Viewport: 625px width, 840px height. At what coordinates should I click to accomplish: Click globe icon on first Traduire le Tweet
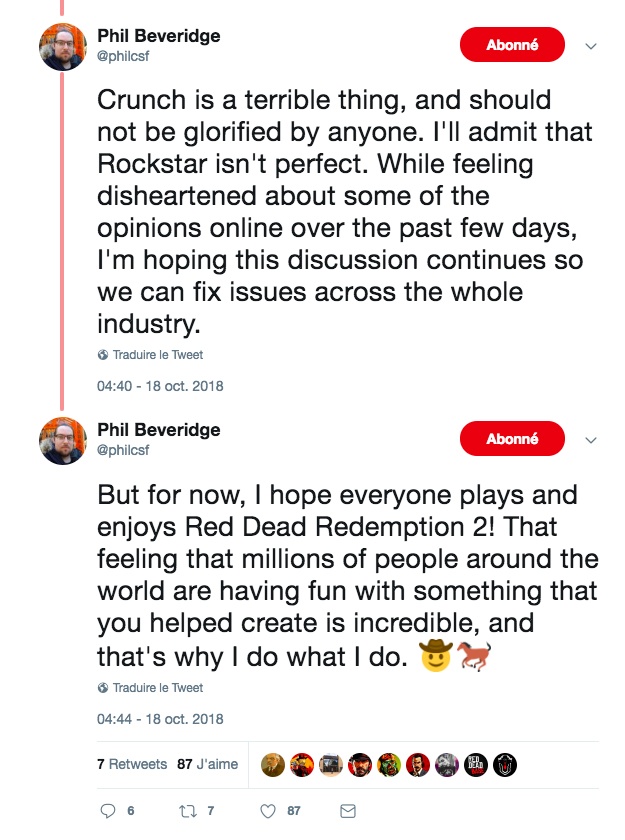pyautogui.click(x=103, y=355)
